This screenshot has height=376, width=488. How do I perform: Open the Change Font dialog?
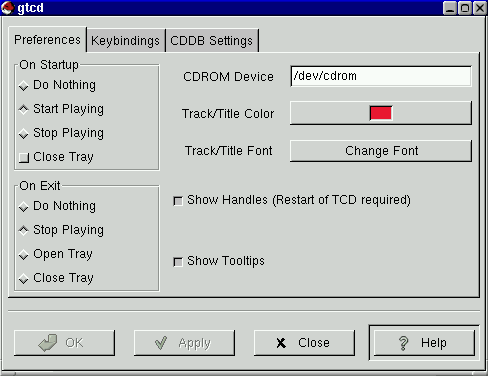click(x=381, y=151)
